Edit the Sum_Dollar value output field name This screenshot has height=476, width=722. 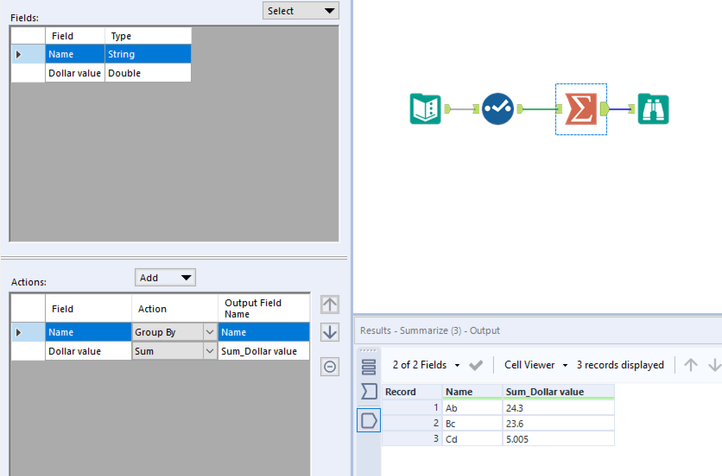click(x=264, y=351)
